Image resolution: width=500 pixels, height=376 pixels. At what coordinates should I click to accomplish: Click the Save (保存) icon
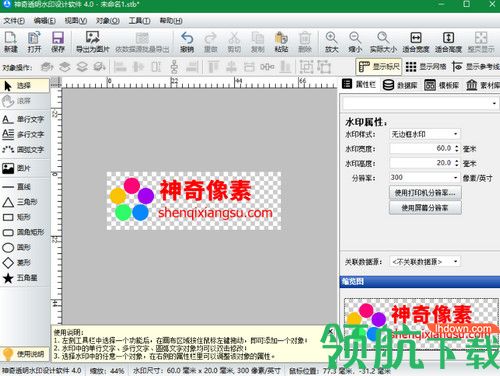[x=58, y=42]
